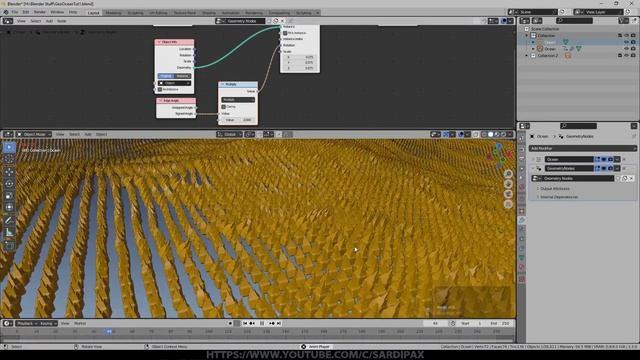Select the Select Box tool in viewport toolbar
The image size is (640, 360).
coord(9,147)
